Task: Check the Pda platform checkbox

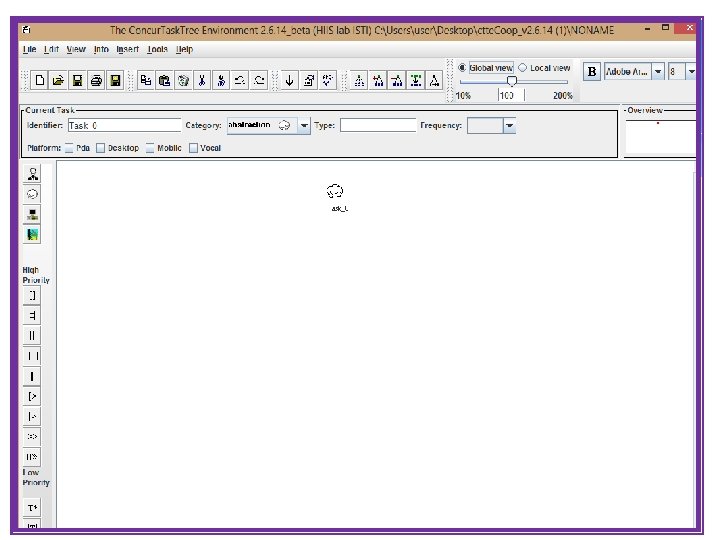Action: coord(69,148)
